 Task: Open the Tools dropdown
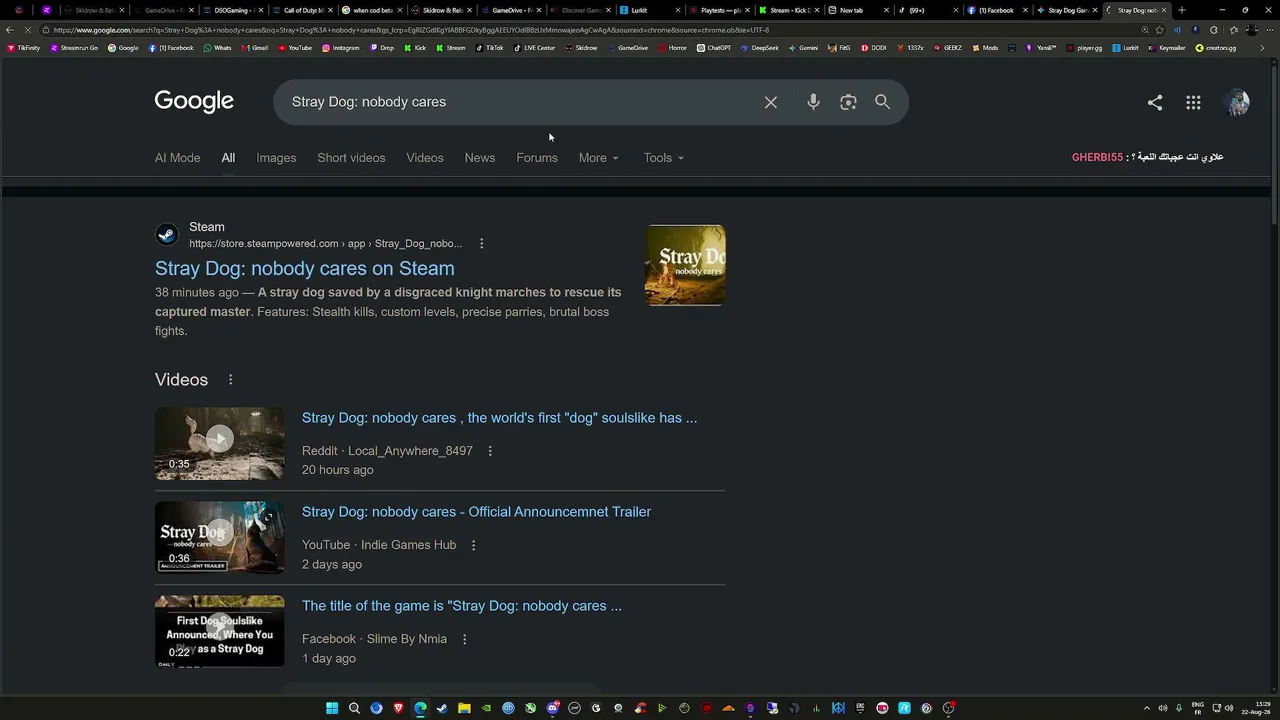coord(664,158)
